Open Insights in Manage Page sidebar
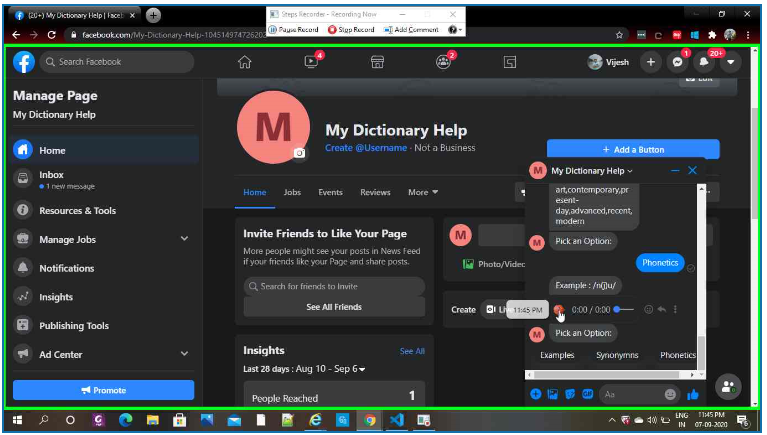The height and width of the screenshot is (435, 767). [104, 297]
